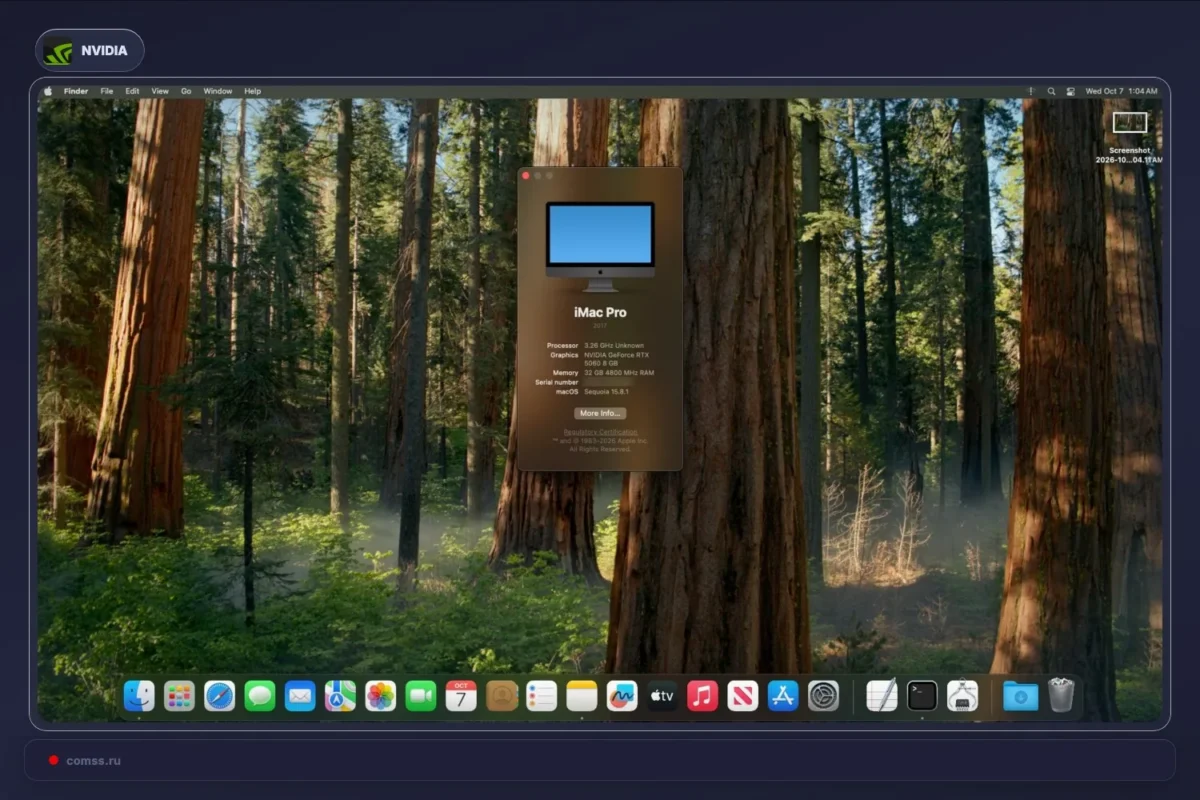
Task: Open the News app in the Dock
Action: click(743, 695)
